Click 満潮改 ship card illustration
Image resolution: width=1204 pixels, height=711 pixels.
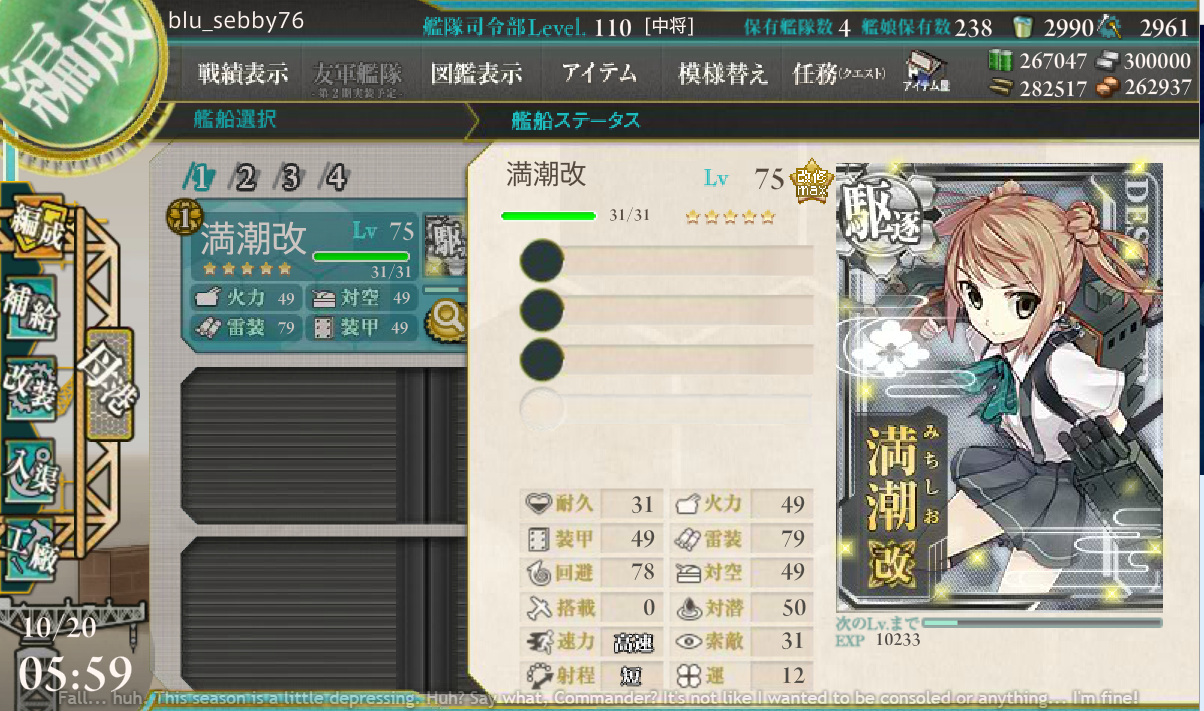(x=999, y=388)
